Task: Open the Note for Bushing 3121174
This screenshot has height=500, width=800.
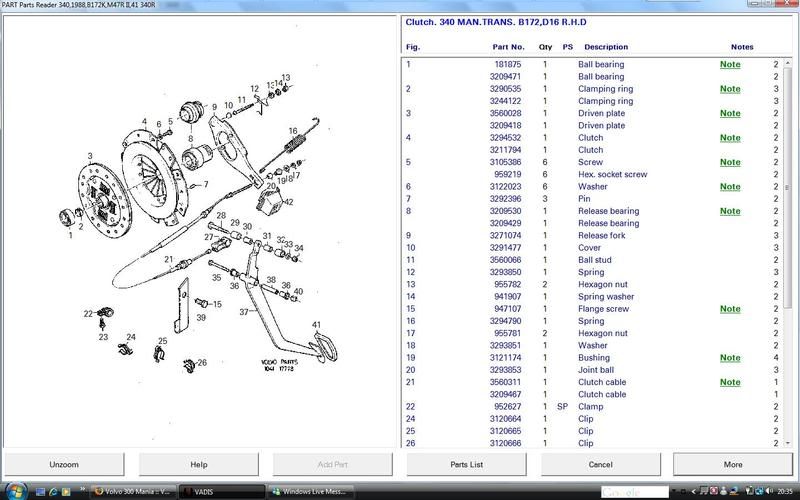Action: point(730,358)
